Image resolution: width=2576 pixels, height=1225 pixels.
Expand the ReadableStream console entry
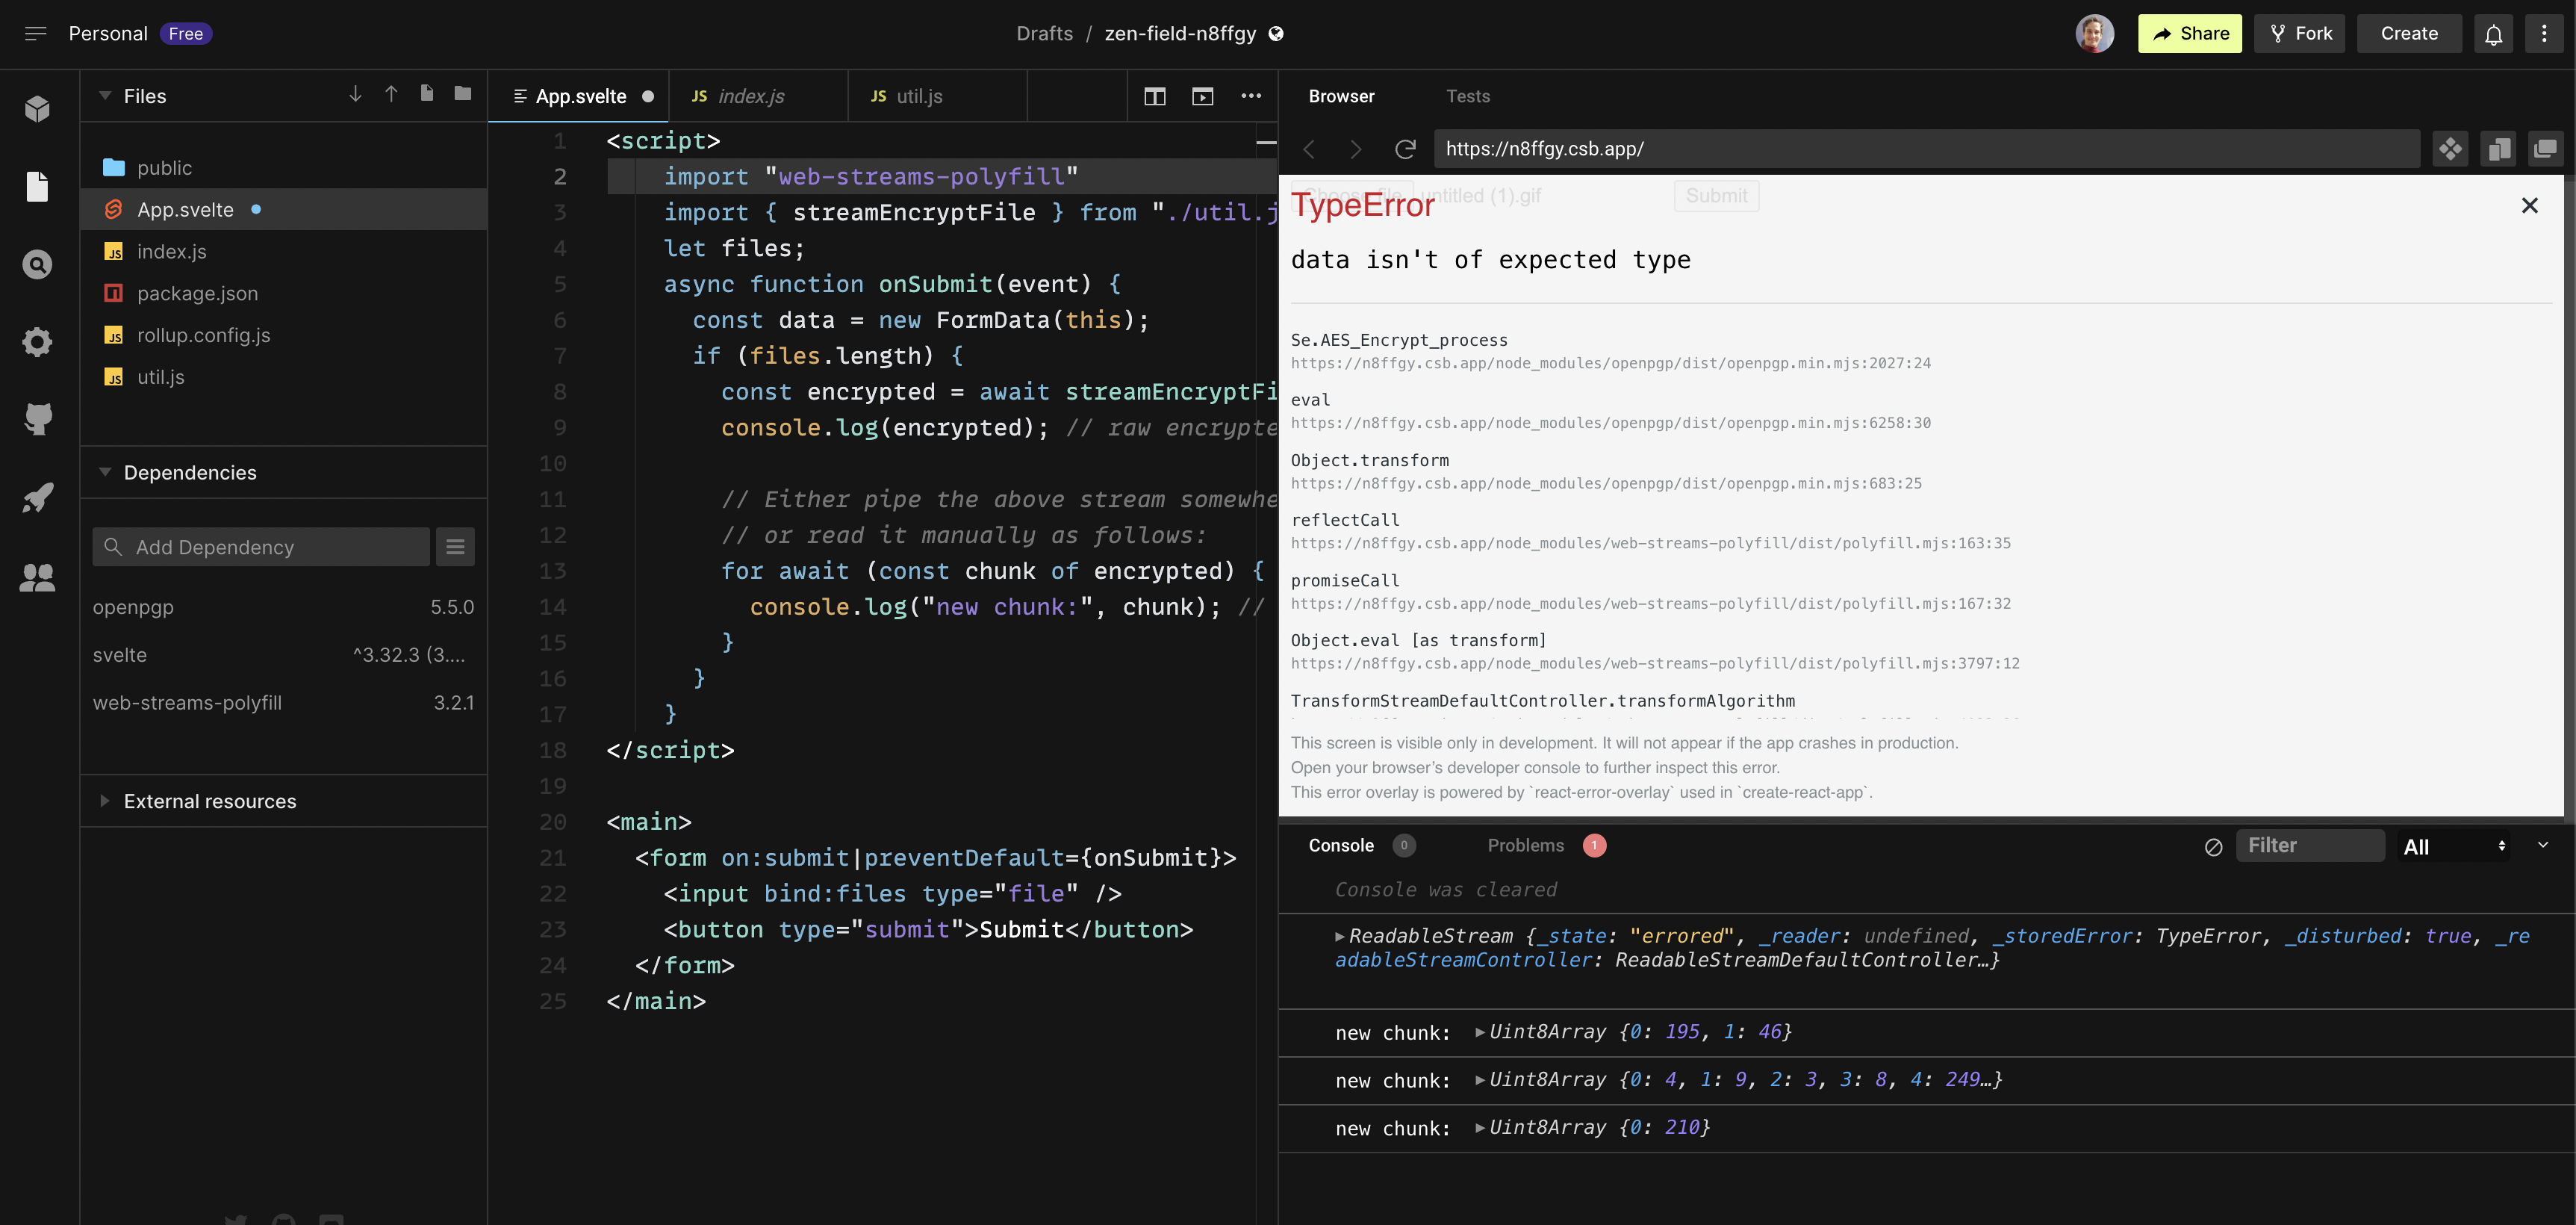(1340, 937)
